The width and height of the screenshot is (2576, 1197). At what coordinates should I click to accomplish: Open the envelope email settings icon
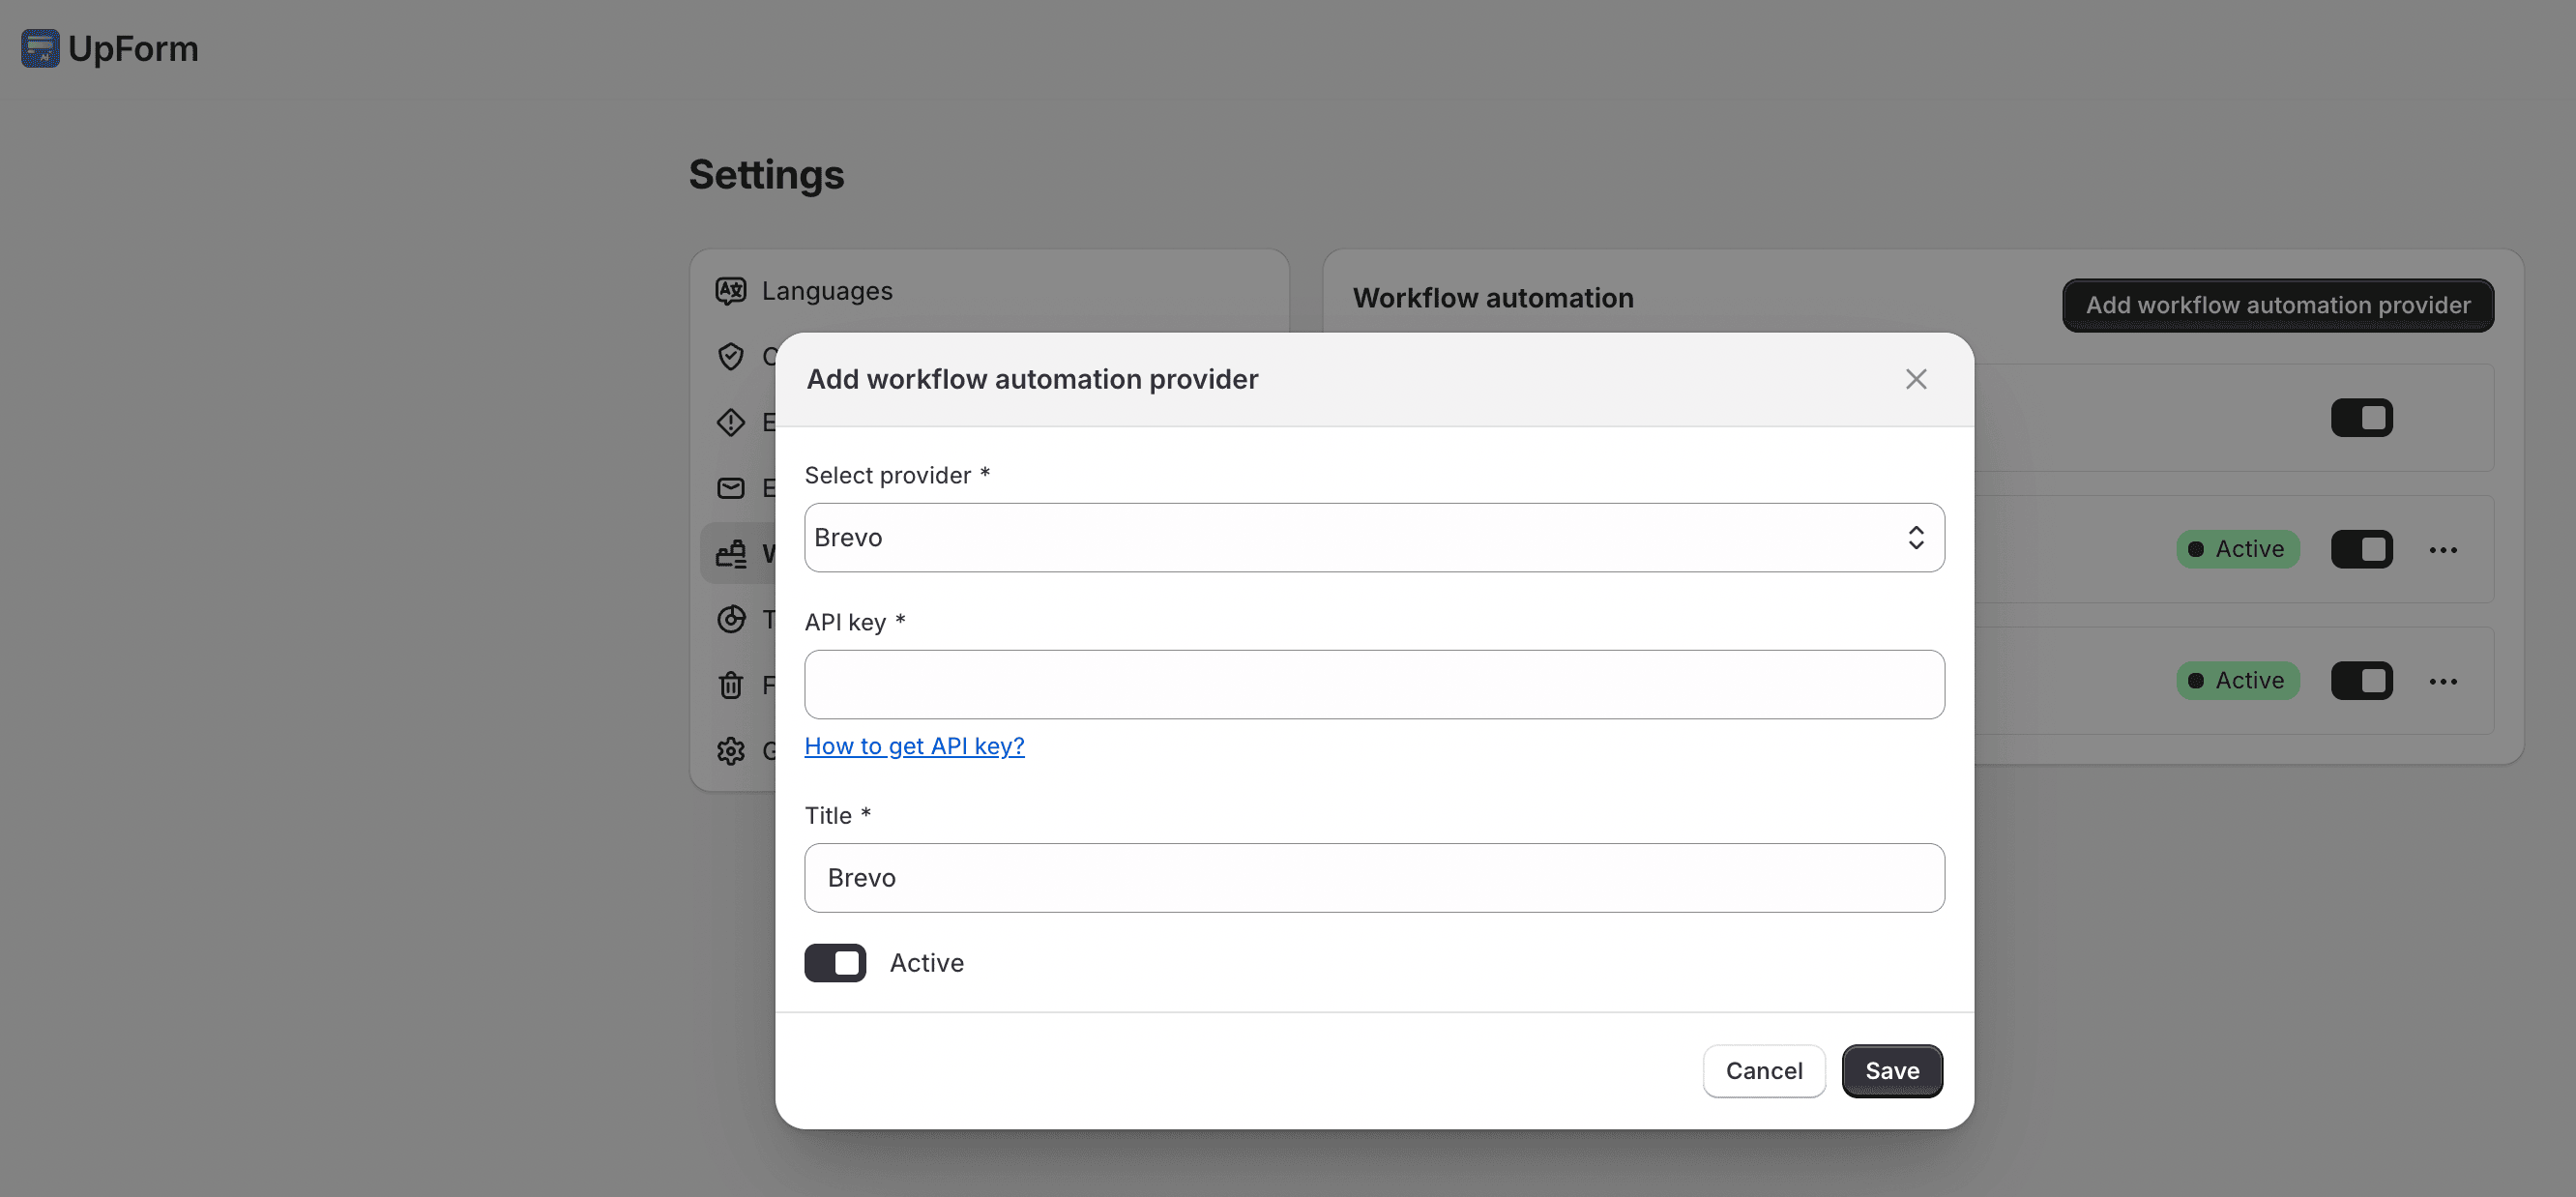[731, 488]
